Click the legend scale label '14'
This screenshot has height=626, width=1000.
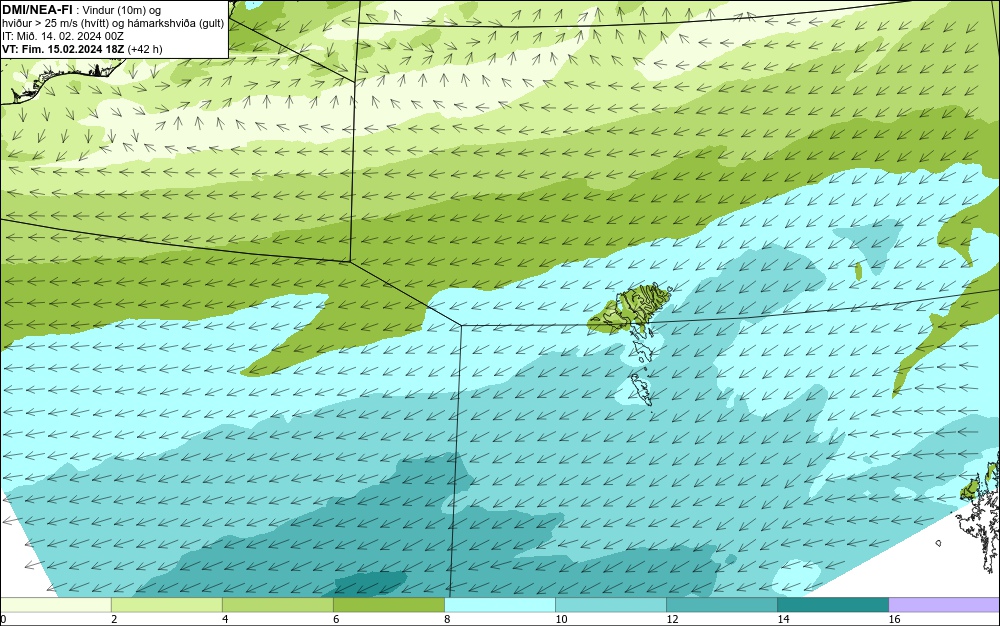point(783,619)
